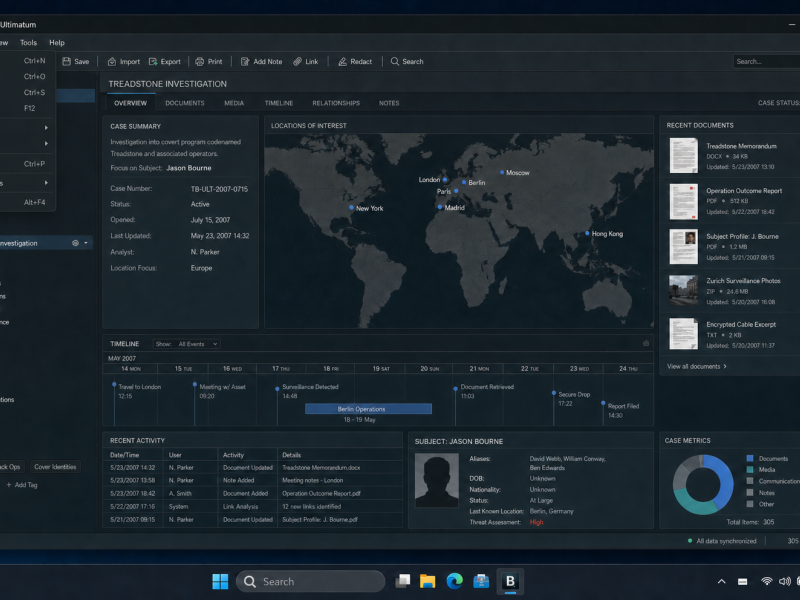Click the face icon on the investigation tree row
800x600 pixels.
tap(76, 243)
